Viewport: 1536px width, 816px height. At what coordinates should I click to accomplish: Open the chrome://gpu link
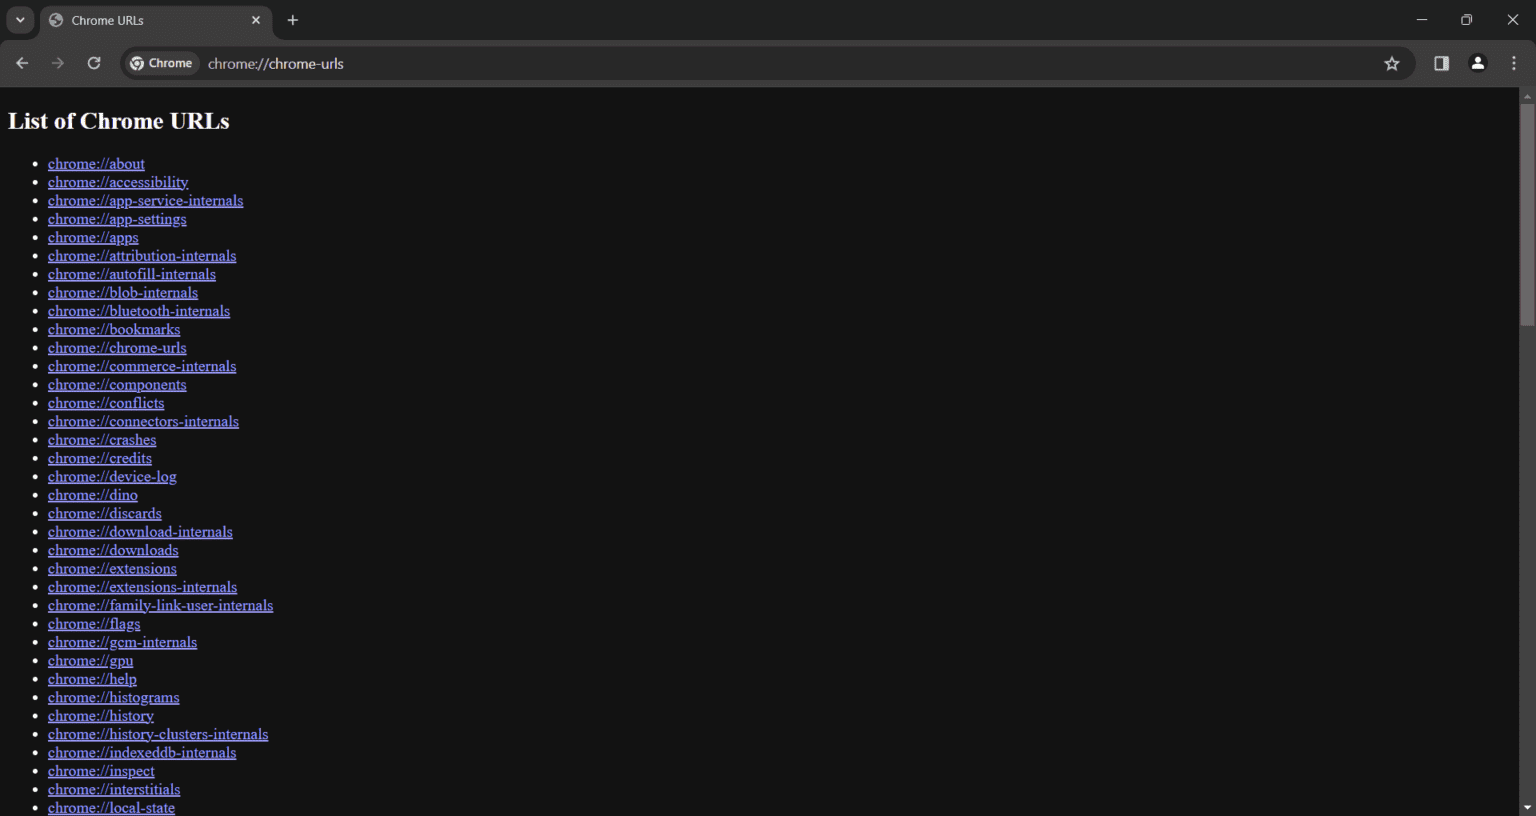click(x=90, y=661)
